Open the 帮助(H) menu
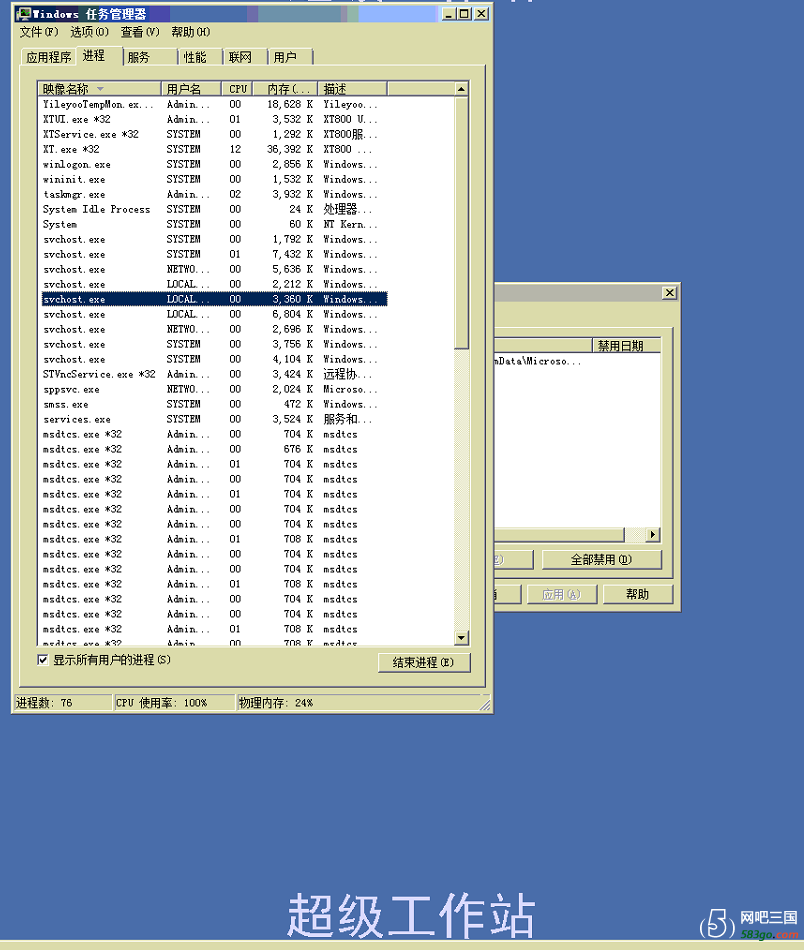Screen dimensions: 804x950 coord(191,32)
